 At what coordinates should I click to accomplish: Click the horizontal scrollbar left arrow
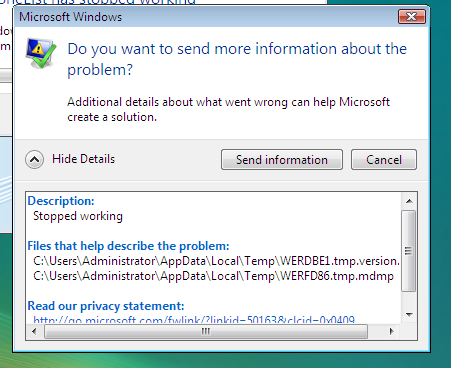pos(34,331)
